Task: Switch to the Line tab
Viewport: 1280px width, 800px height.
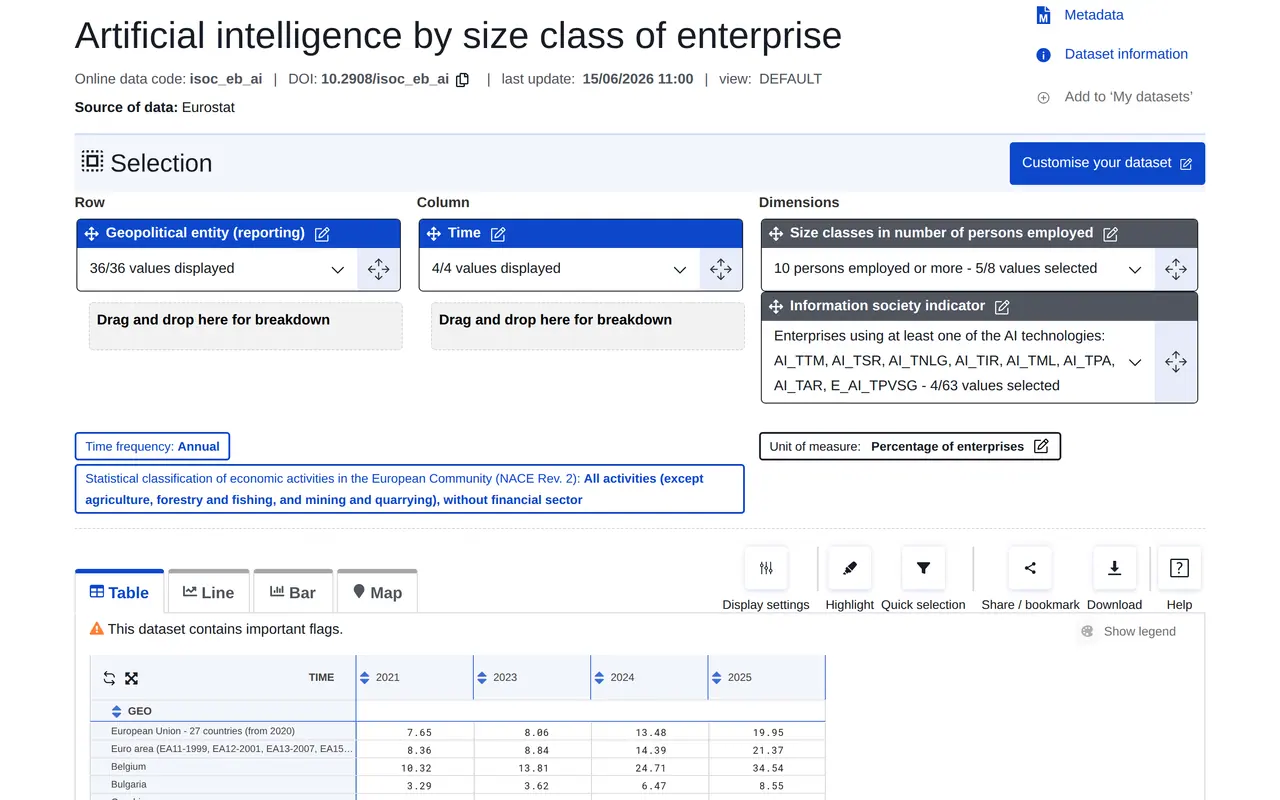Action: (x=208, y=592)
